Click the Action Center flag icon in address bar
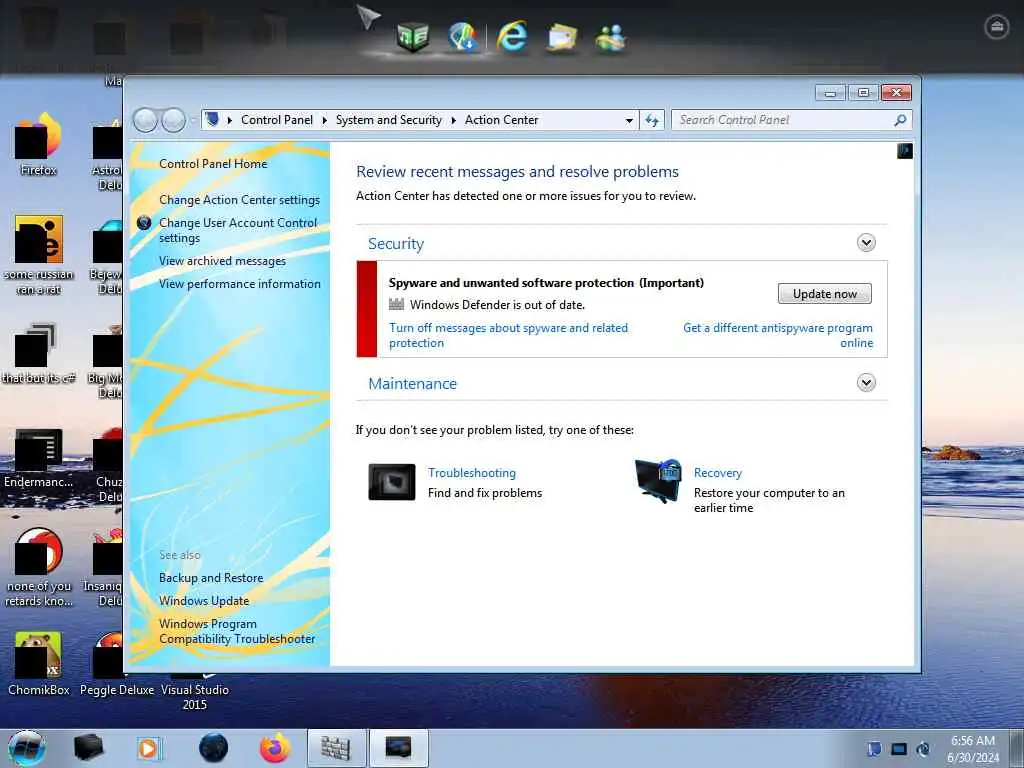 point(212,120)
